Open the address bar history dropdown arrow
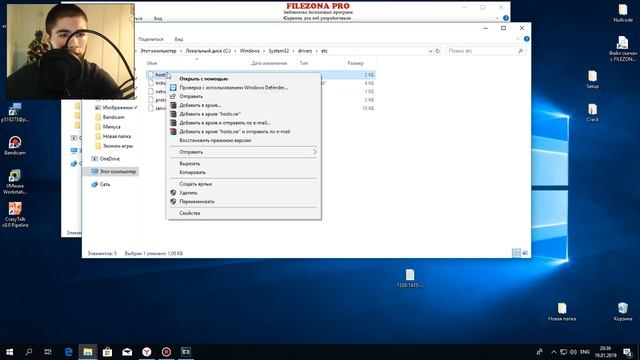The image size is (640, 360). 430,51
